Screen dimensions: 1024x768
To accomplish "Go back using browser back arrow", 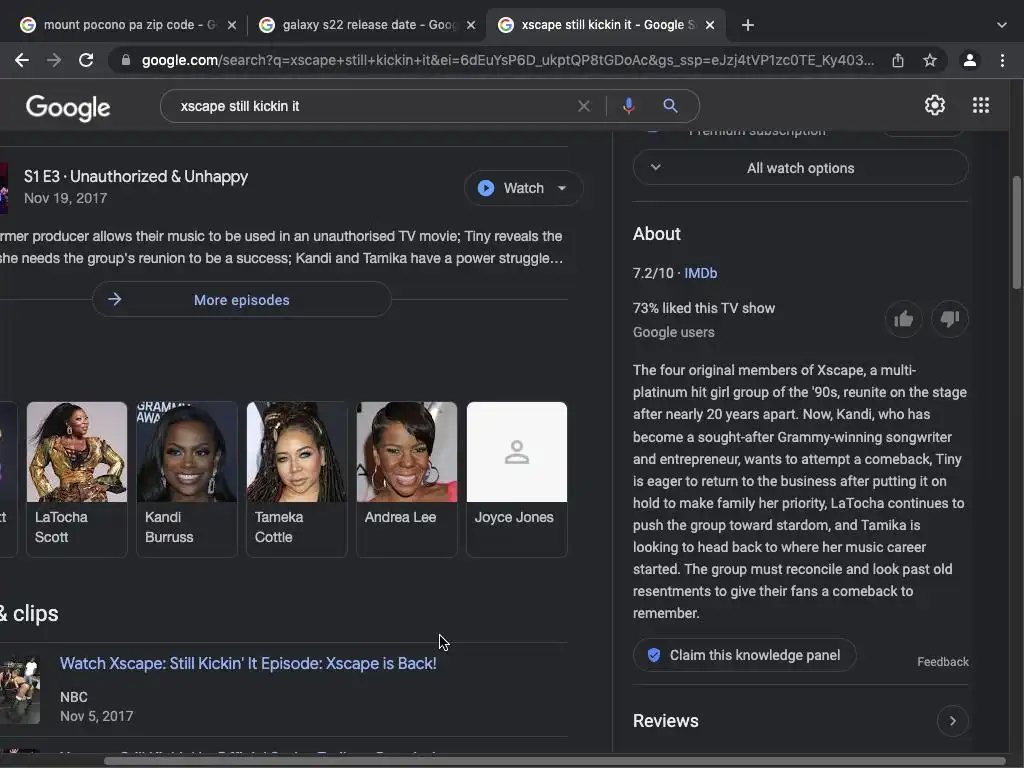I will (x=22, y=61).
